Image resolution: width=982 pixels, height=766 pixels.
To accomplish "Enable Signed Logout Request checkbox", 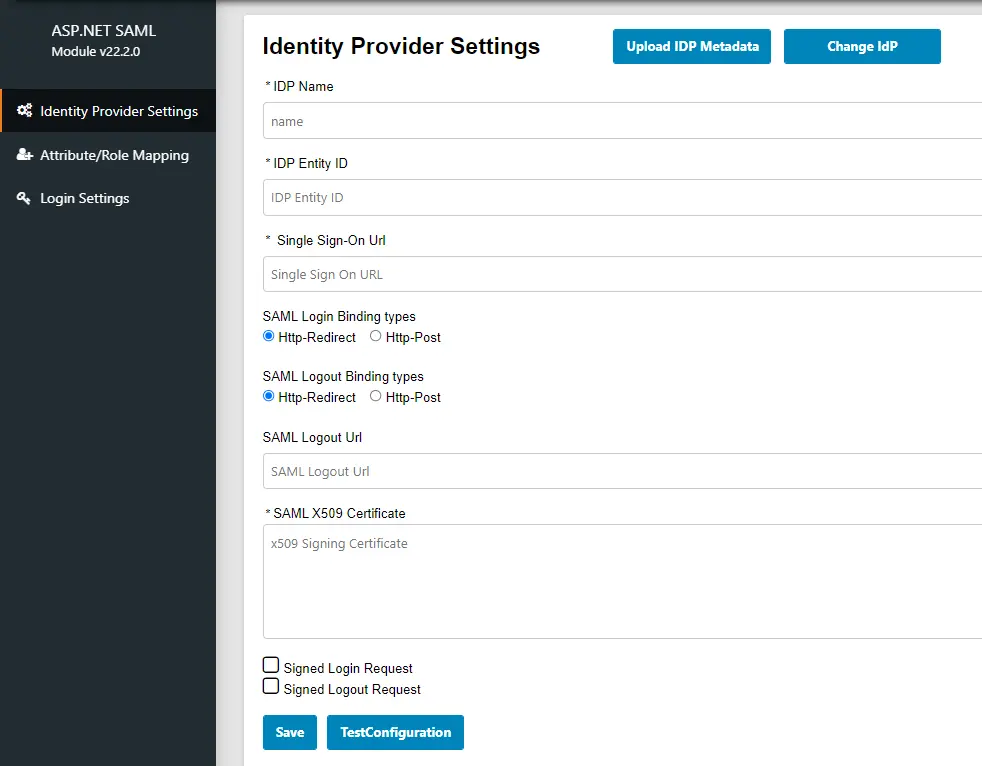I will [271, 686].
